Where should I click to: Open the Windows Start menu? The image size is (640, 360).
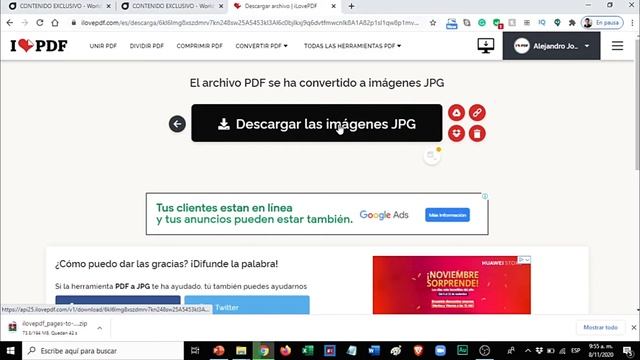tap(11, 351)
